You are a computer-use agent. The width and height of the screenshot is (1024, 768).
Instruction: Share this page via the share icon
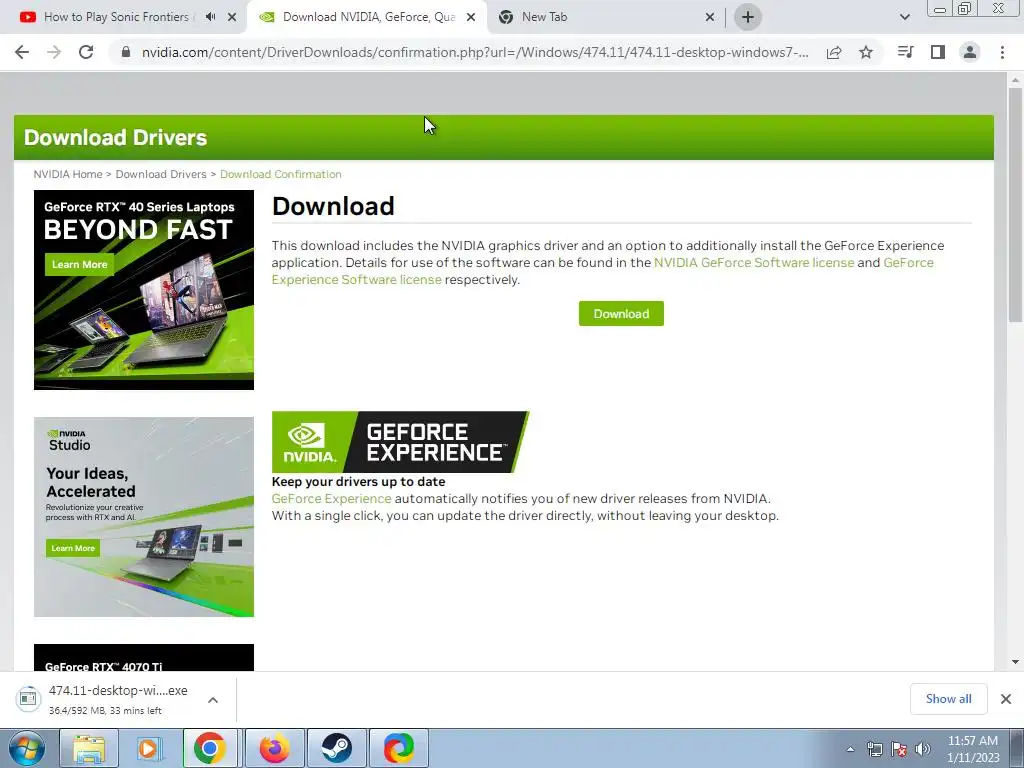[834, 52]
